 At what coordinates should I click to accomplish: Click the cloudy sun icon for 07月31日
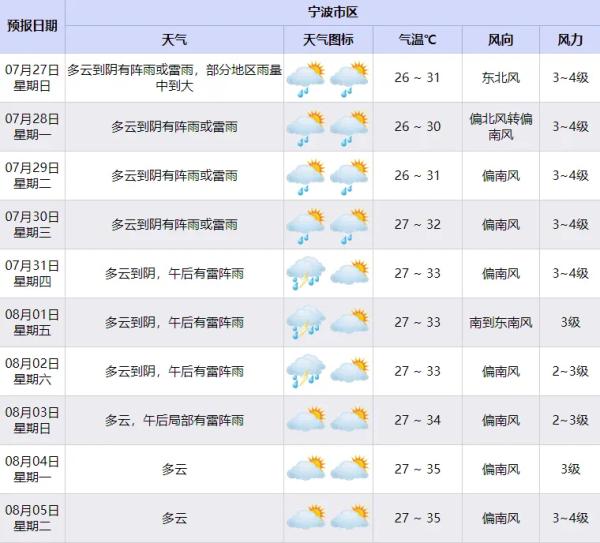click(349, 272)
